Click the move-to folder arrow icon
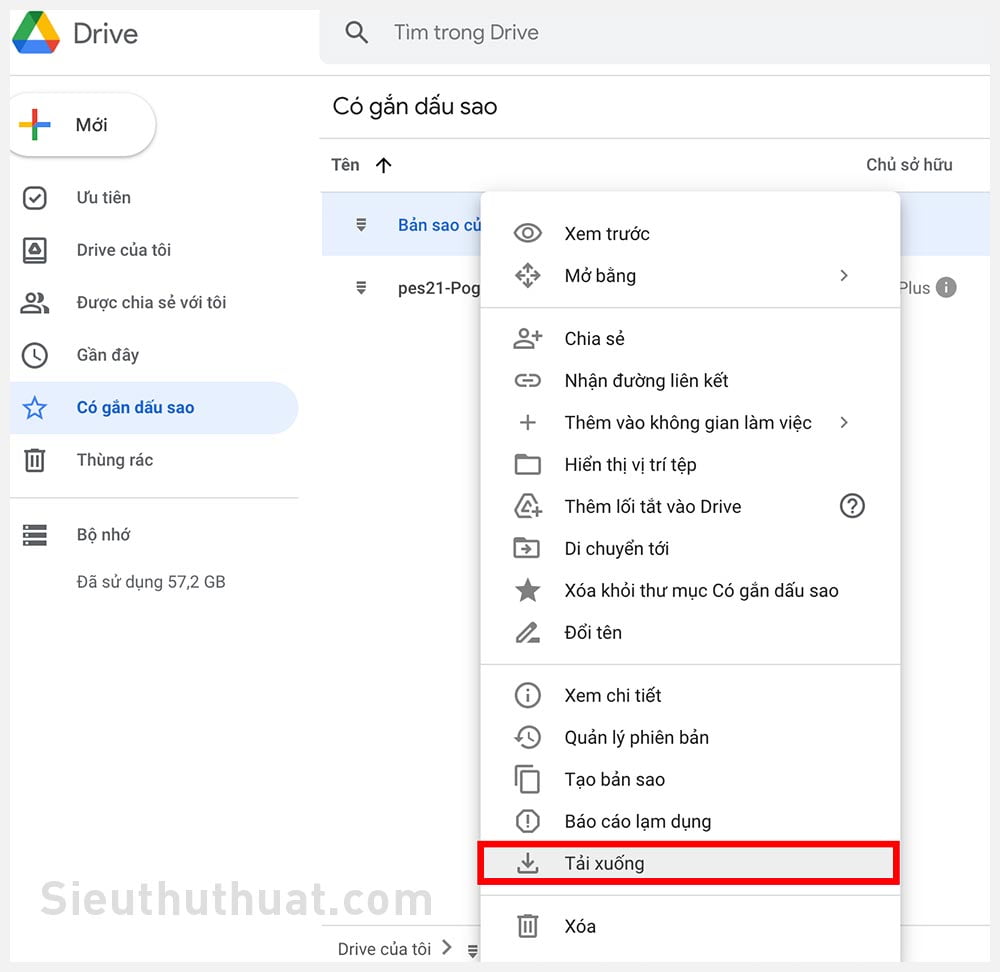This screenshot has height=972, width=1000. (527, 548)
